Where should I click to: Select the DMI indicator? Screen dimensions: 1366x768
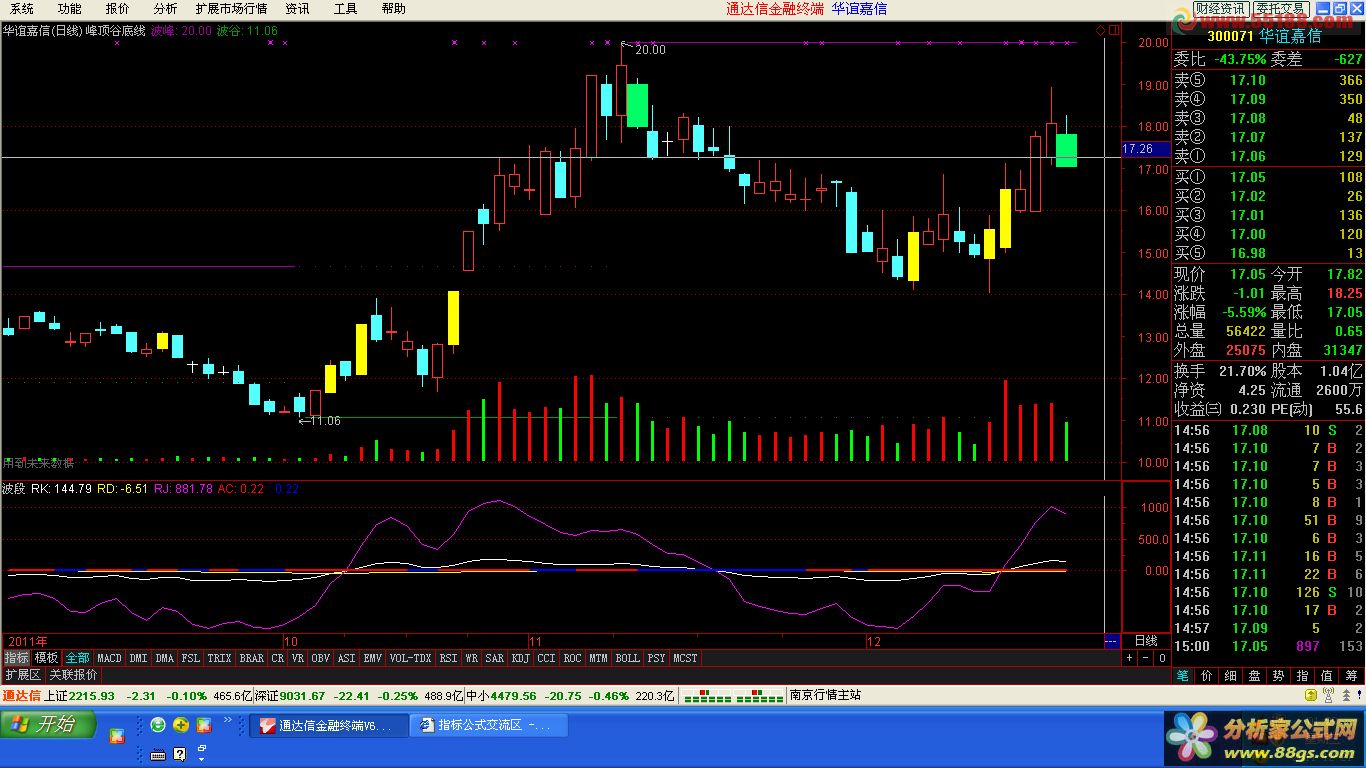(138, 658)
